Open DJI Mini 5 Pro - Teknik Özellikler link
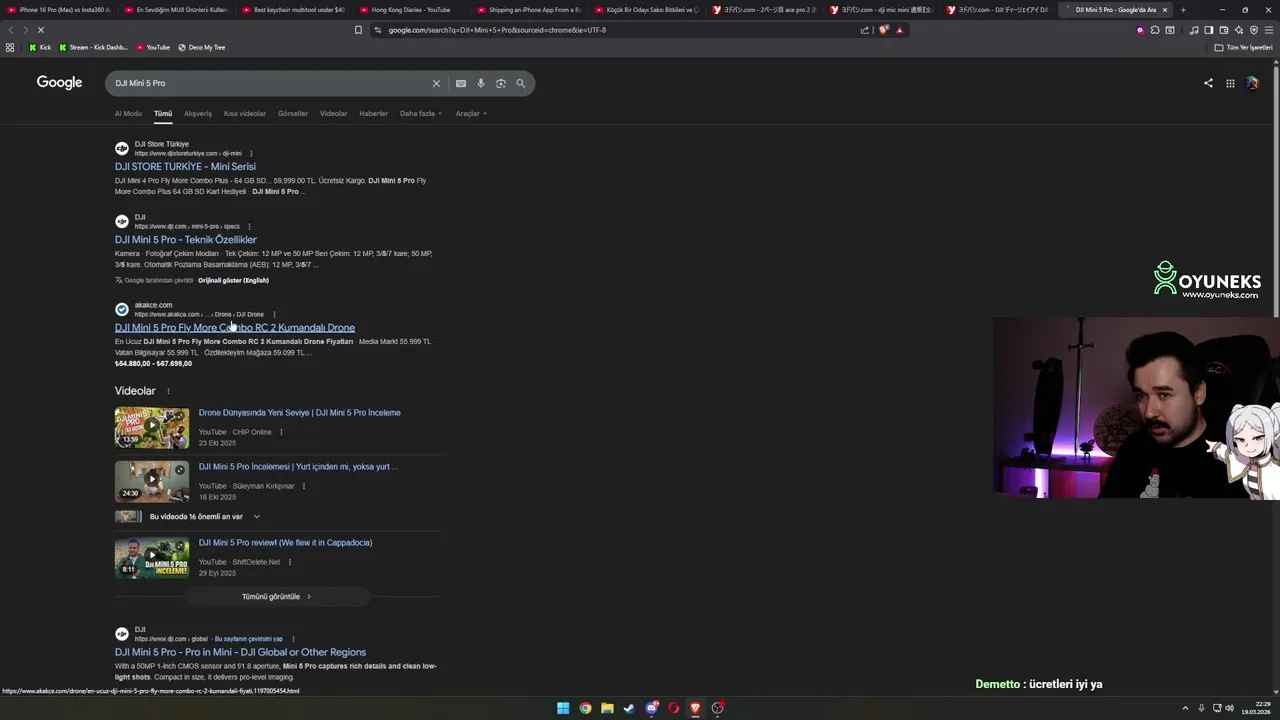The height and width of the screenshot is (720, 1280). tap(186, 240)
